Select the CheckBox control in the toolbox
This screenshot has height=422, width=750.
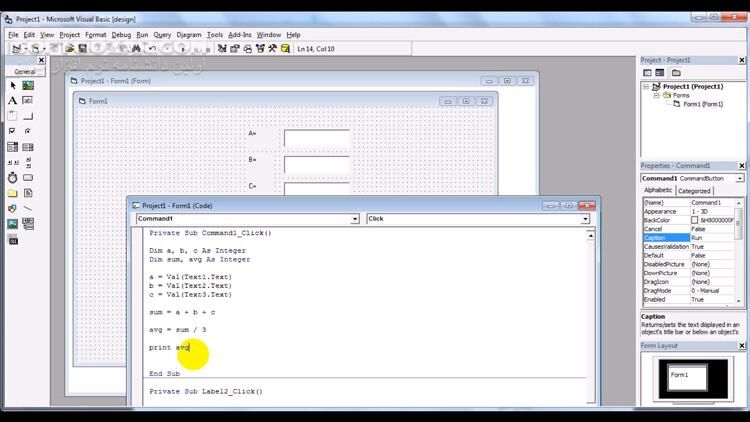point(13,131)
